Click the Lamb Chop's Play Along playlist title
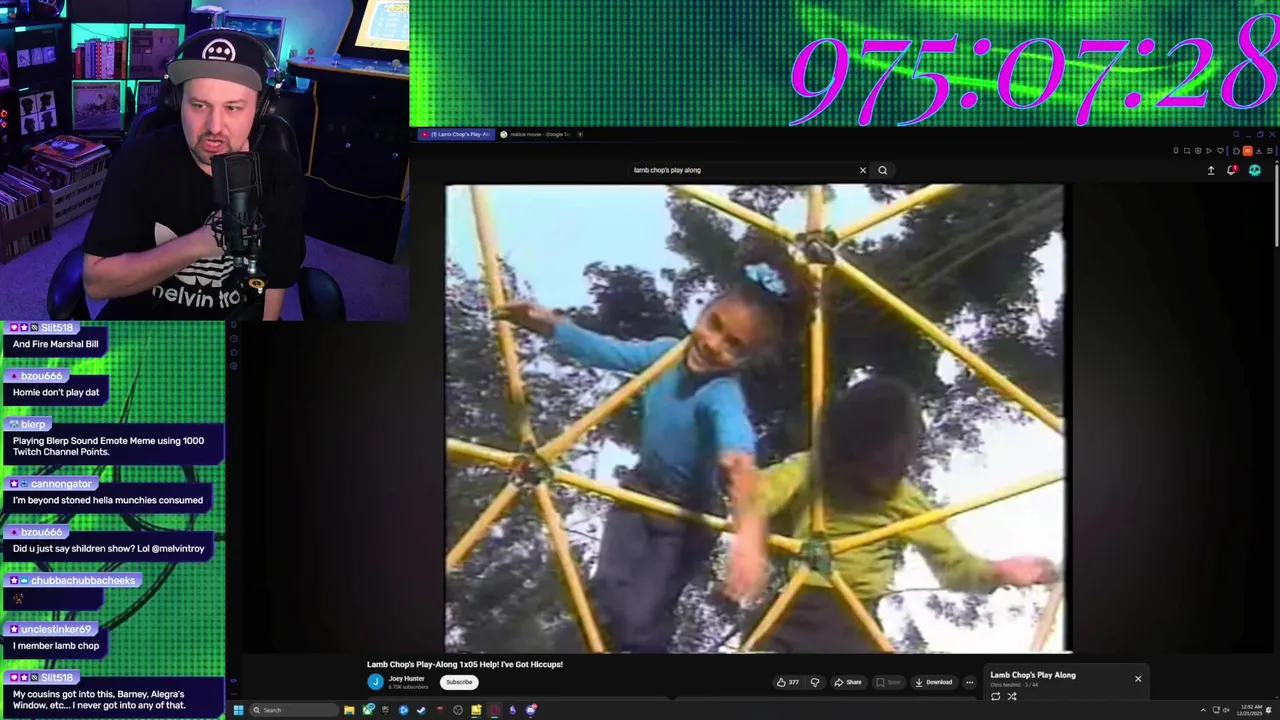 [x=1033, y=675]
